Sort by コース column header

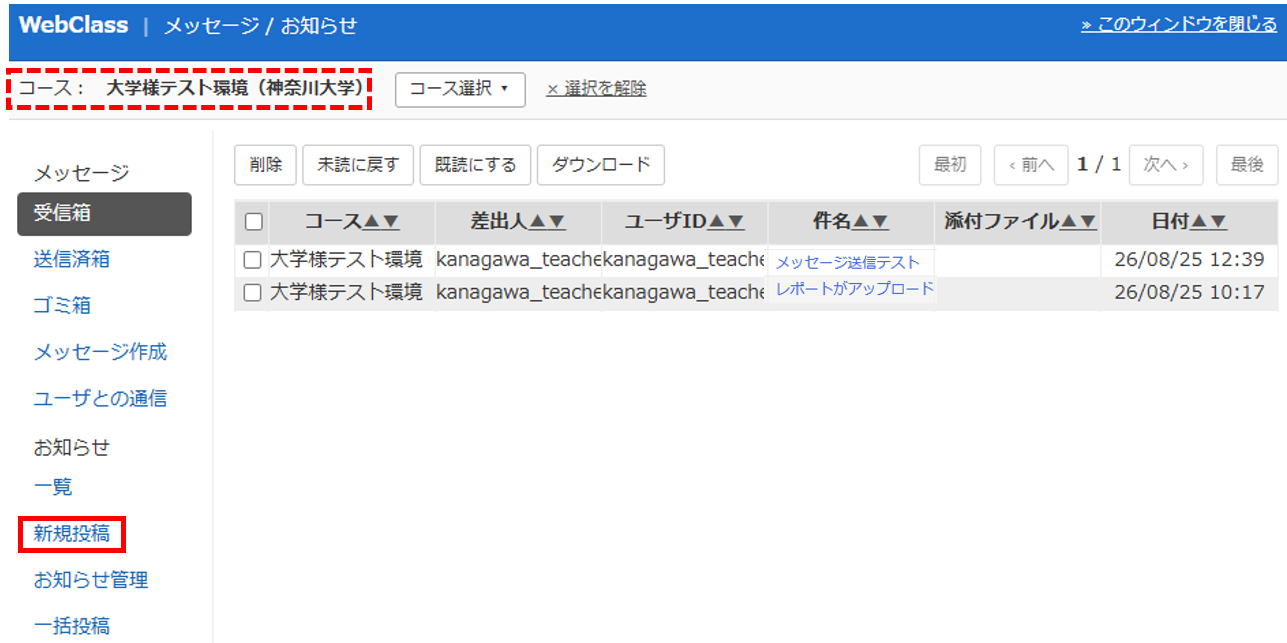351,222
